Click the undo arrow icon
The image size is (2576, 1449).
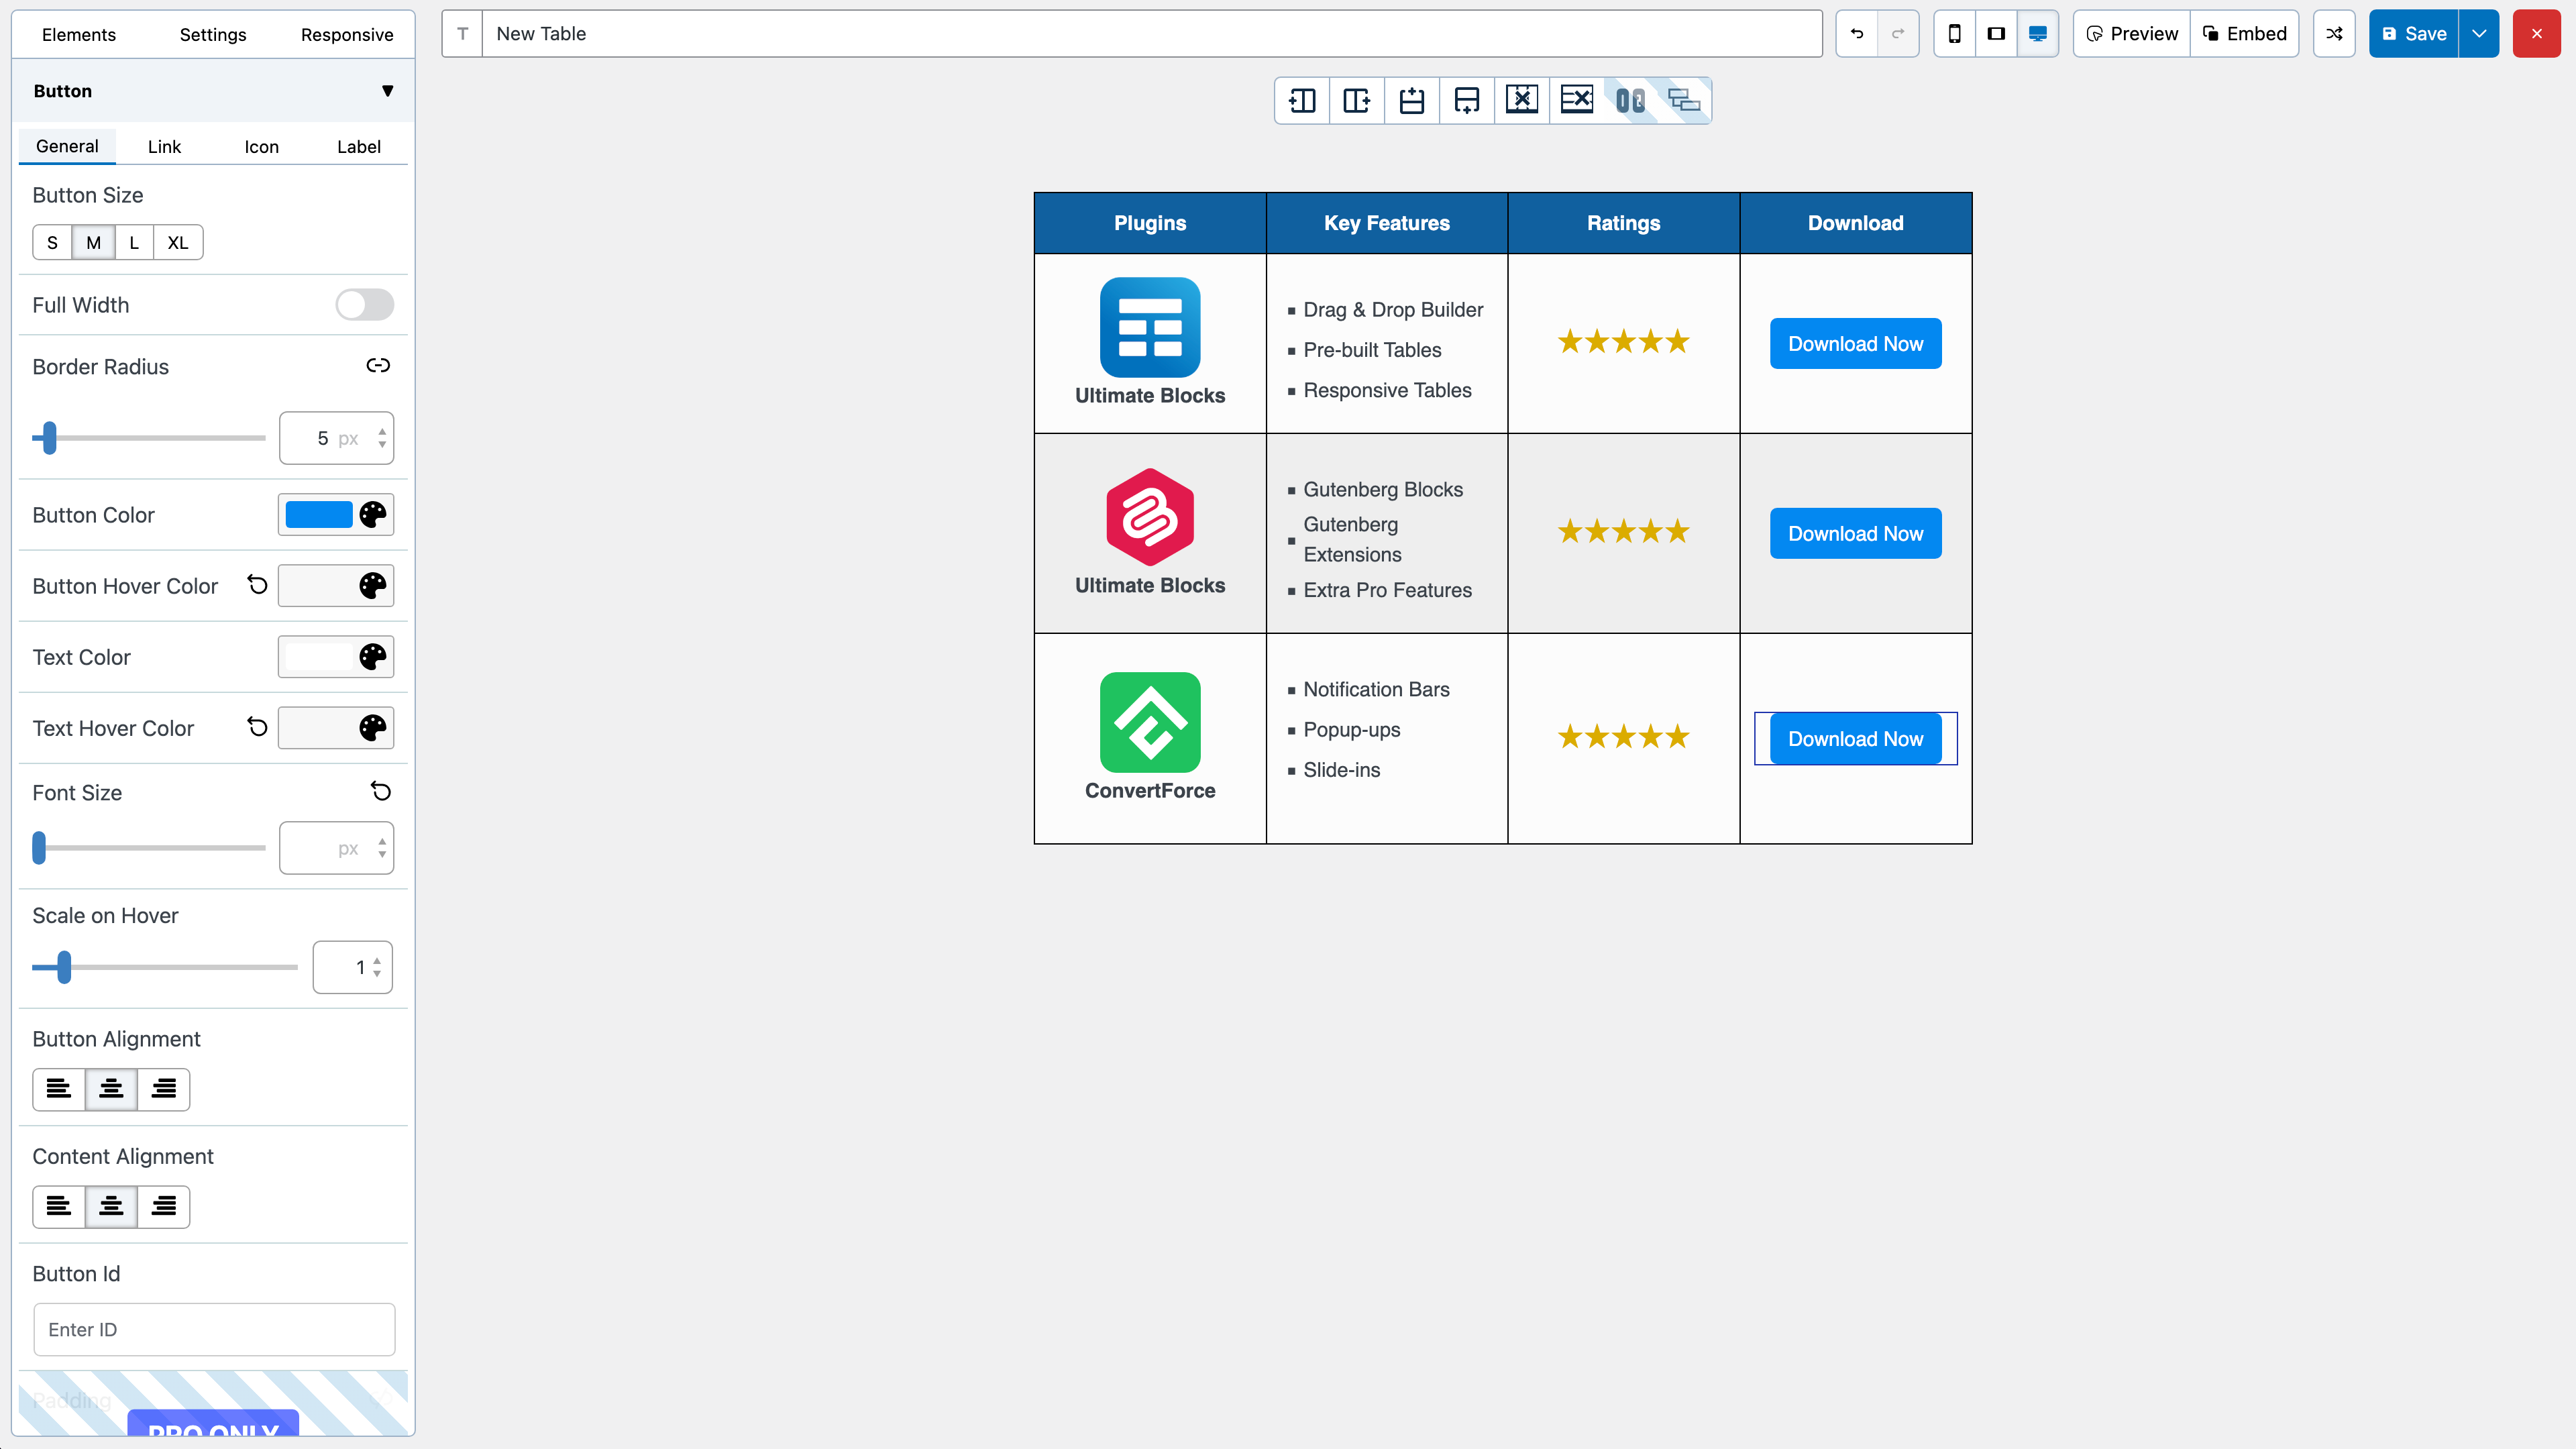point(1857,34)
